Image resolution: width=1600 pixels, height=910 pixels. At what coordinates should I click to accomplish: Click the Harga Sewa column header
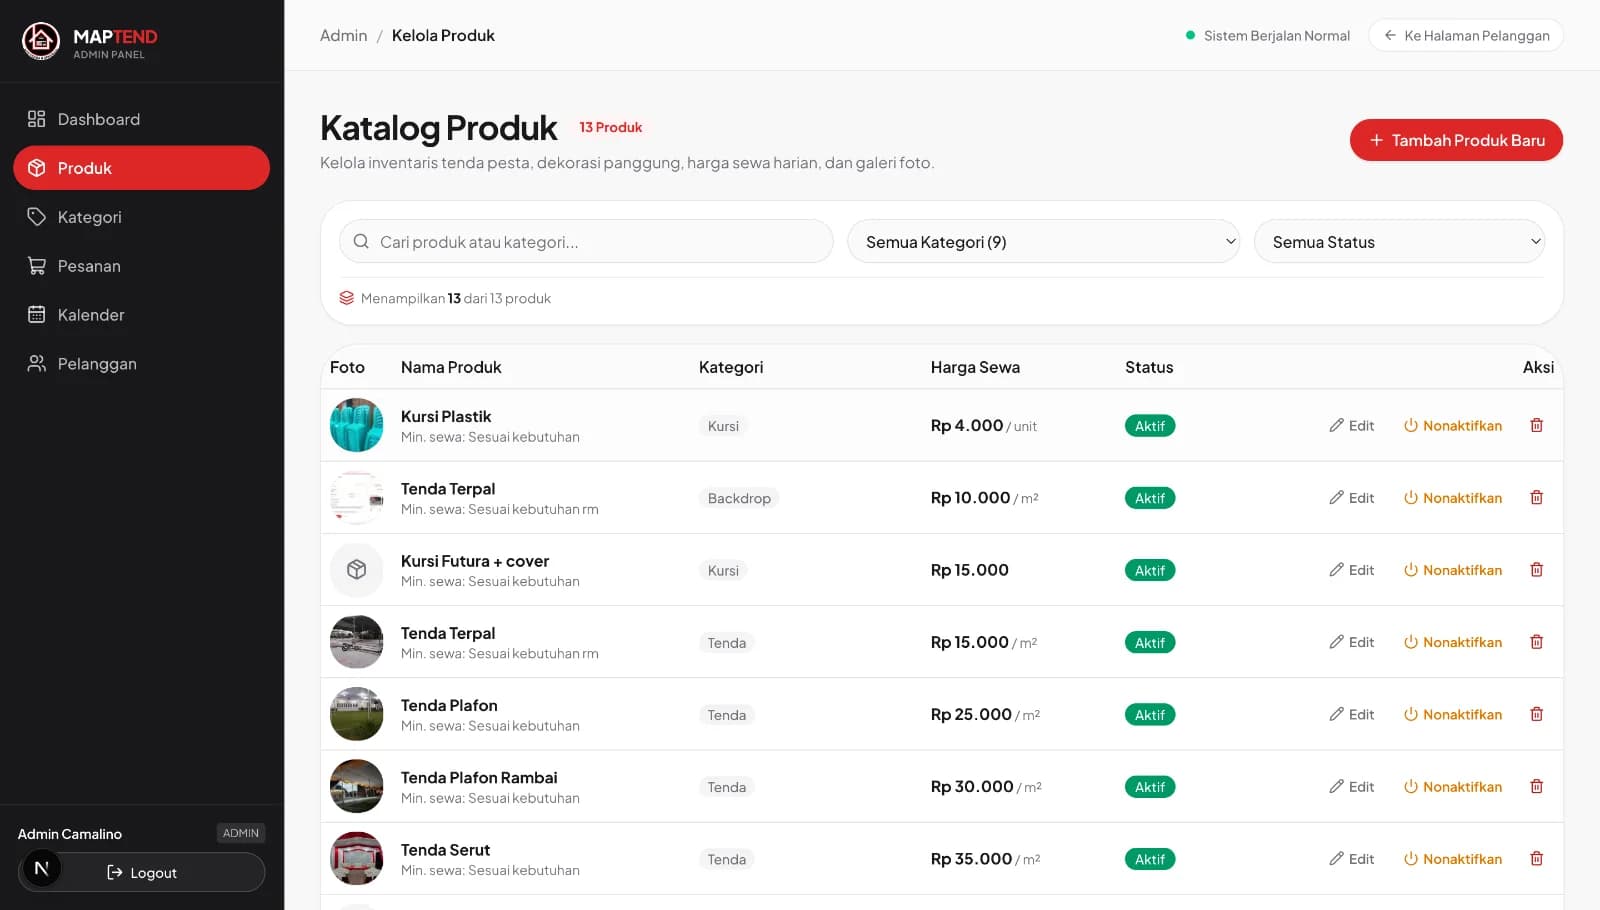click(975, 367)
